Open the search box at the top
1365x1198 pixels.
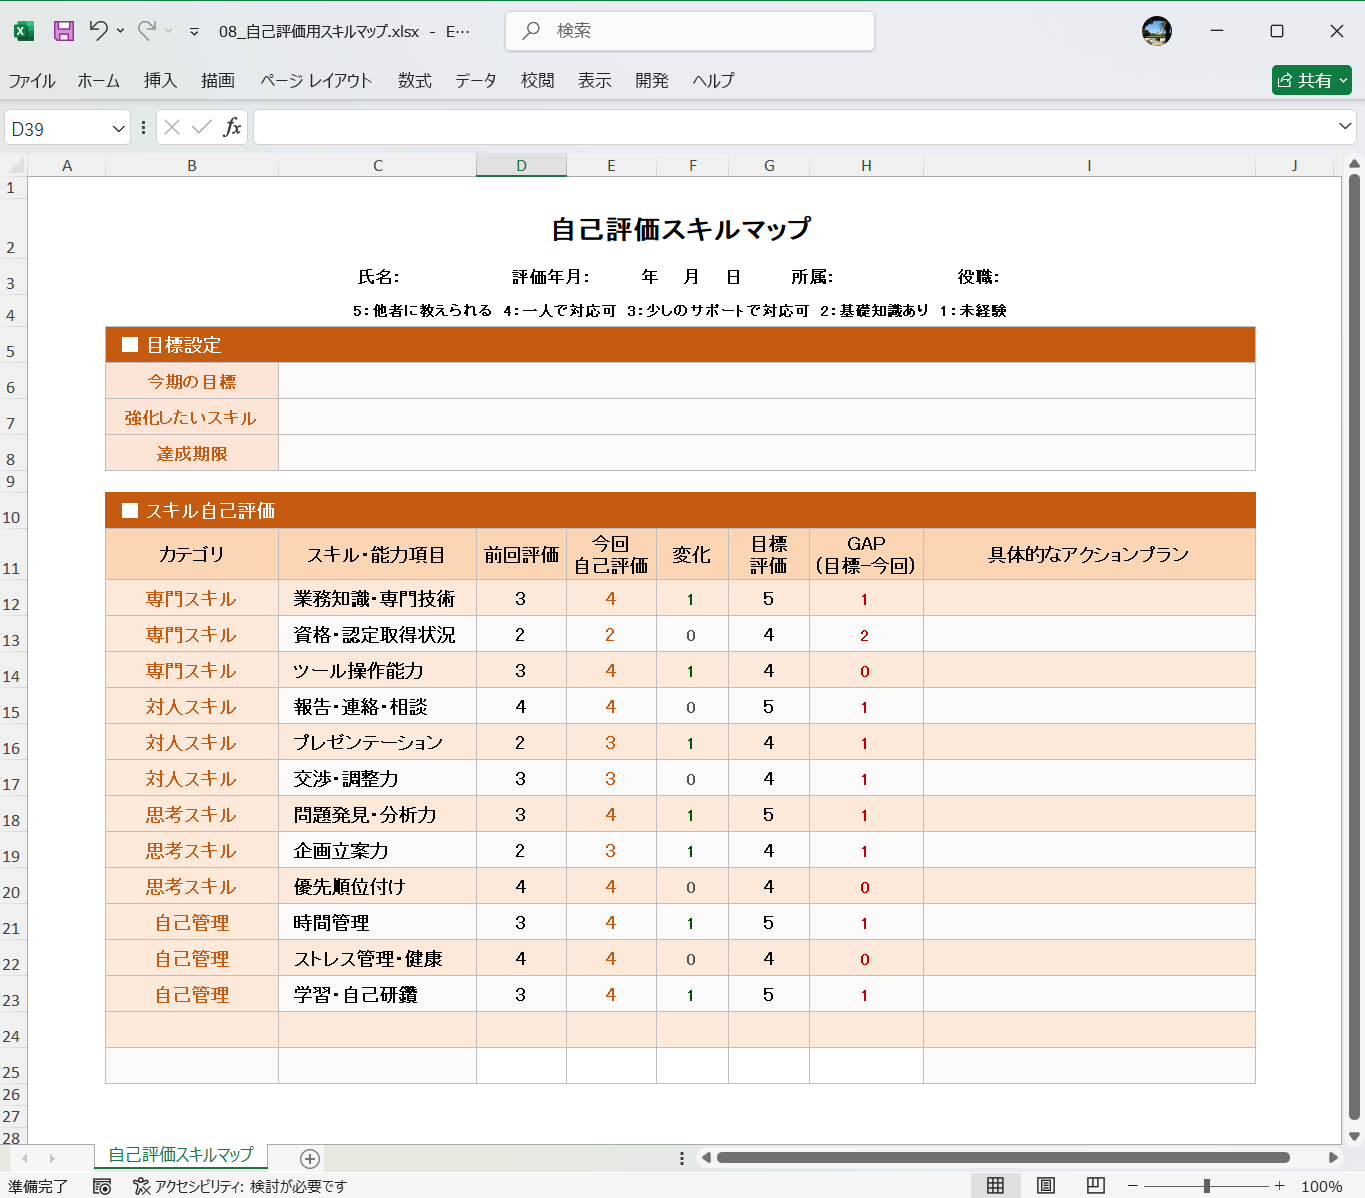pos(688,31)
